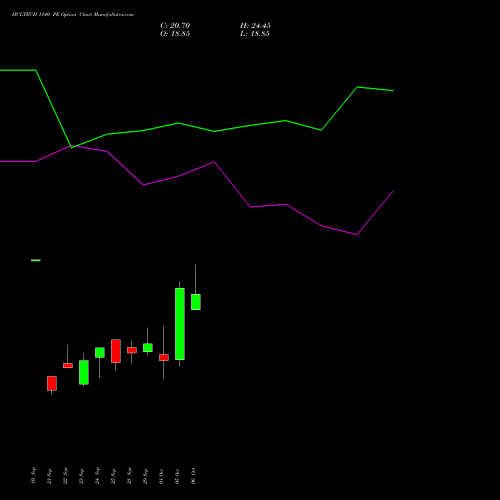Select the '01 Oct' date axis label
This screenshot has width=500, height=500.
coord(161,476)
